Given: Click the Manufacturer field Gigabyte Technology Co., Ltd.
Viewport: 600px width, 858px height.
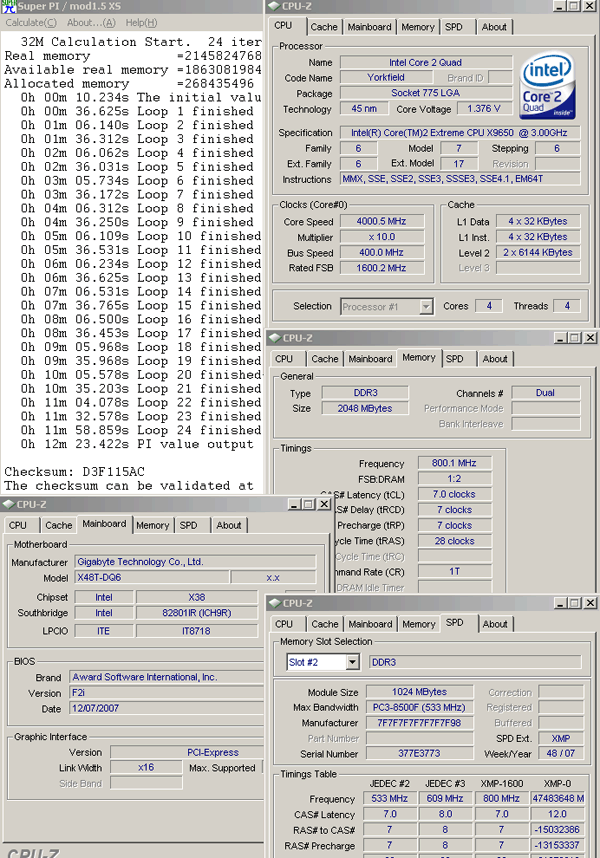Looking at the screenshot, I should (x=195, y=562).
